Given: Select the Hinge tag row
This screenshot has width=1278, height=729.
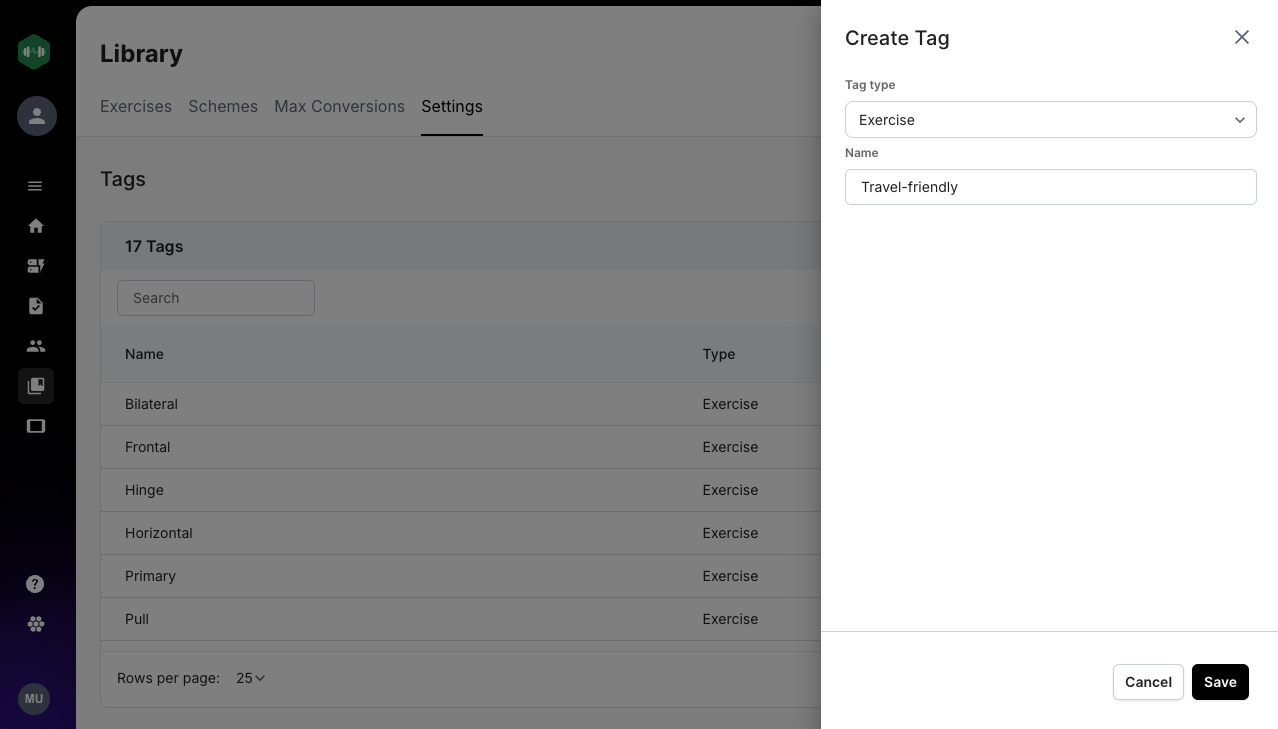Looking at the screenshot, I should pos(461,490).
